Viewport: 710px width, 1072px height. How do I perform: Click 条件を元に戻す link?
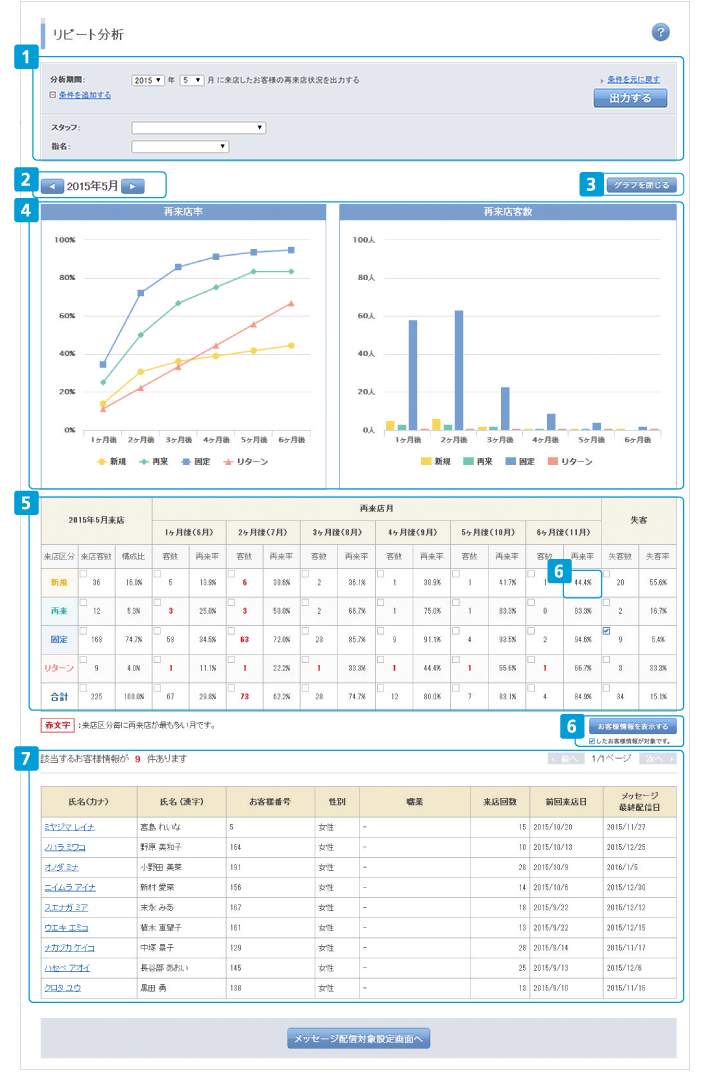tap(632, 79)
